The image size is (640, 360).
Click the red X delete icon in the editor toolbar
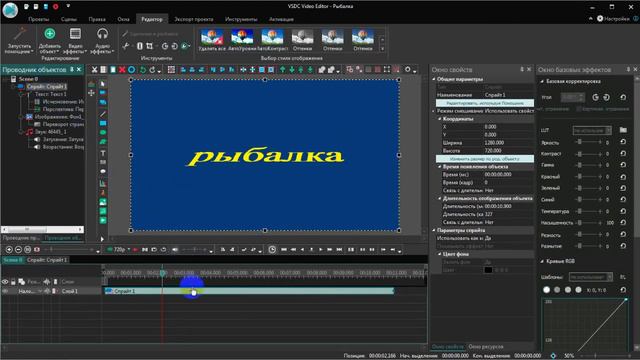point(122,70)
